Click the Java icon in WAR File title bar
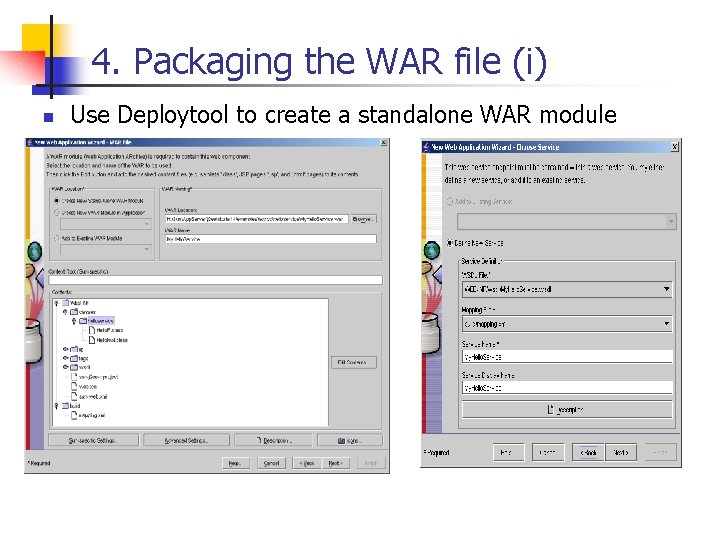The image size is (720, 540). (x=30, y=143)
